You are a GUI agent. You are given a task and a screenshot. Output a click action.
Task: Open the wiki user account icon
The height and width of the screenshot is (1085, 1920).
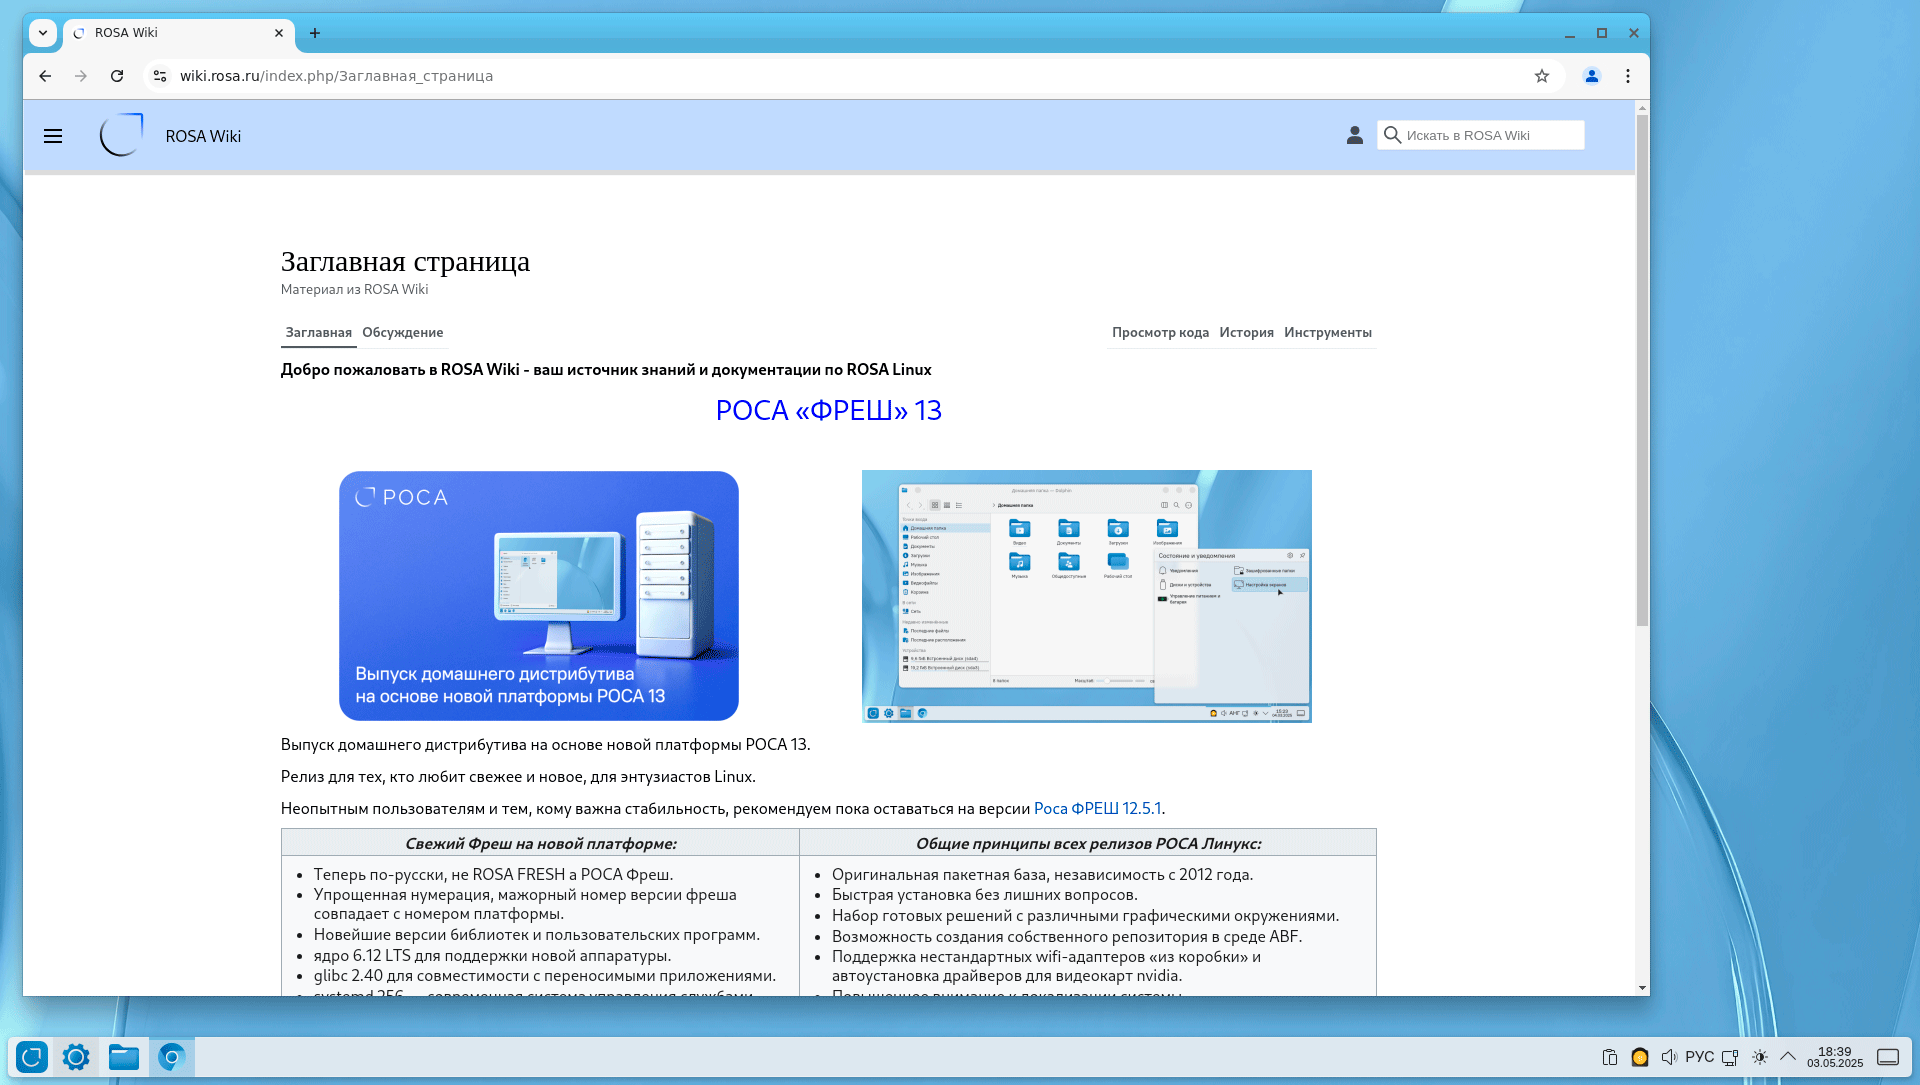pyautogui.click(x=1354, y=135)
